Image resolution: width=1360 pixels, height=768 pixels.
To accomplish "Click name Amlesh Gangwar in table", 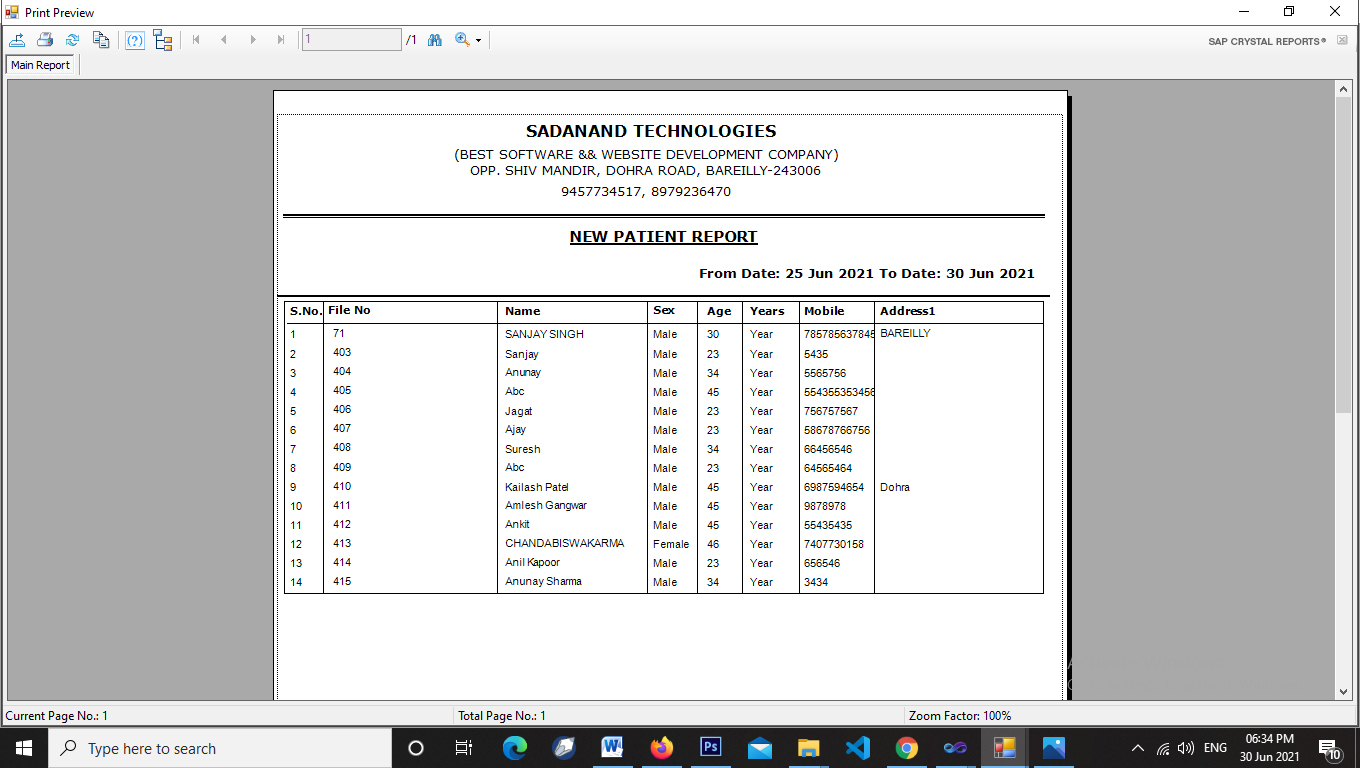I will (x=546, y=506).
